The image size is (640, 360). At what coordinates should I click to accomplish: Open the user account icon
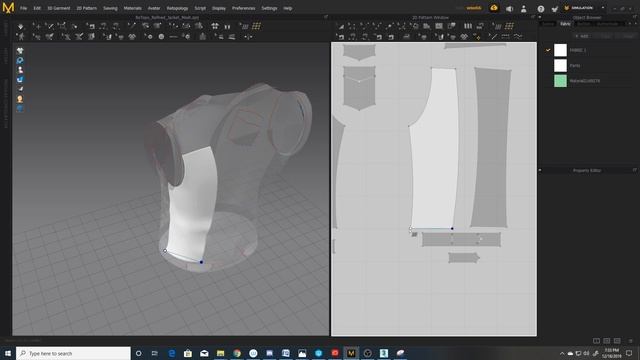(524, 9)
